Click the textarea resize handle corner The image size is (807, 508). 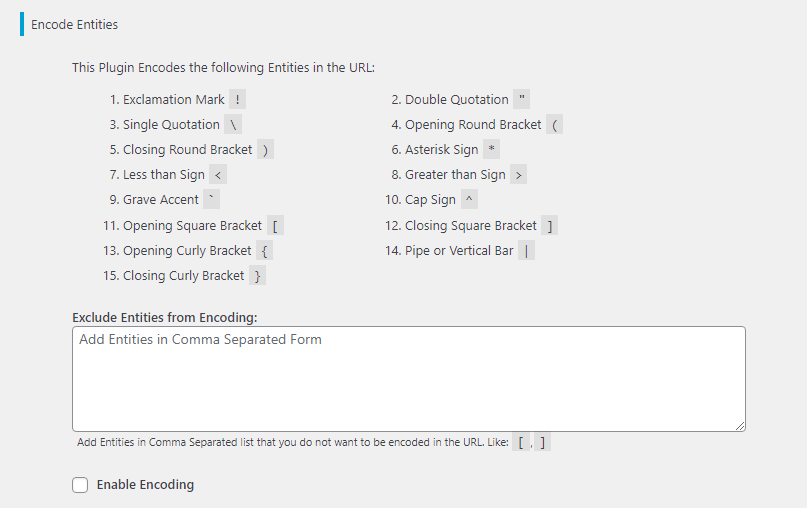click(740, 426)
